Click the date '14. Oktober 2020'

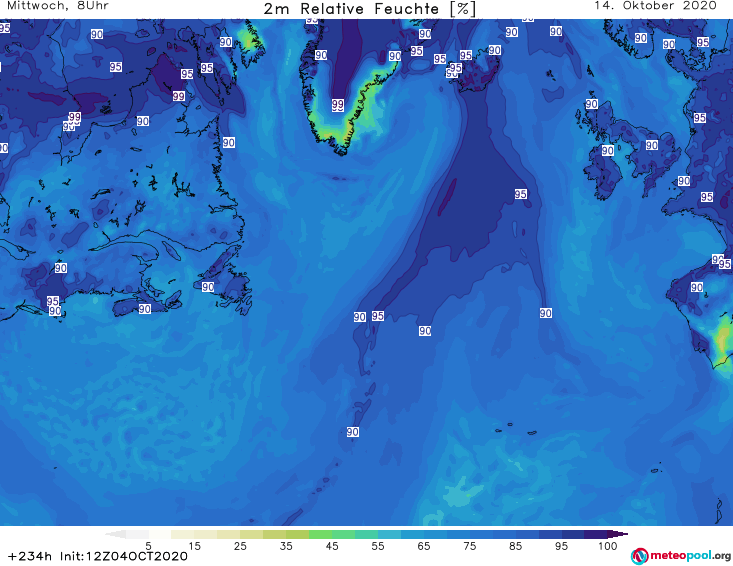click(655, 6)
